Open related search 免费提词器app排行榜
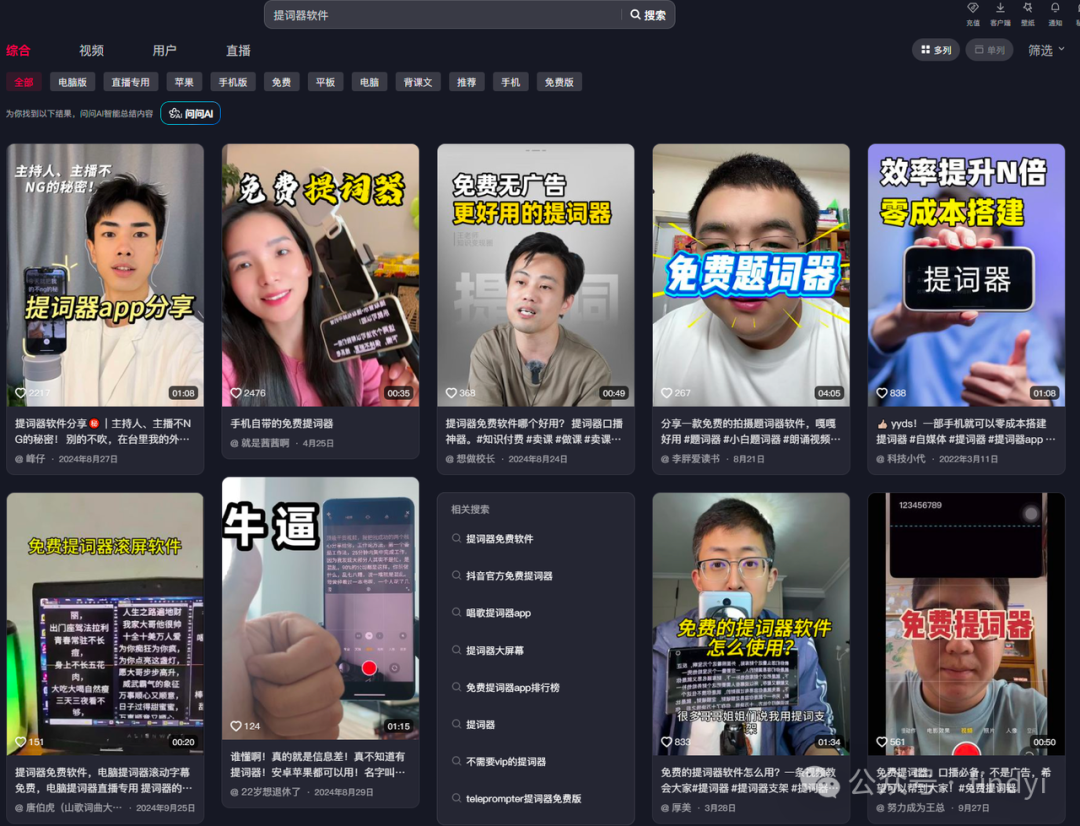The image size is (1080, 826). click(x=512, y=688)
